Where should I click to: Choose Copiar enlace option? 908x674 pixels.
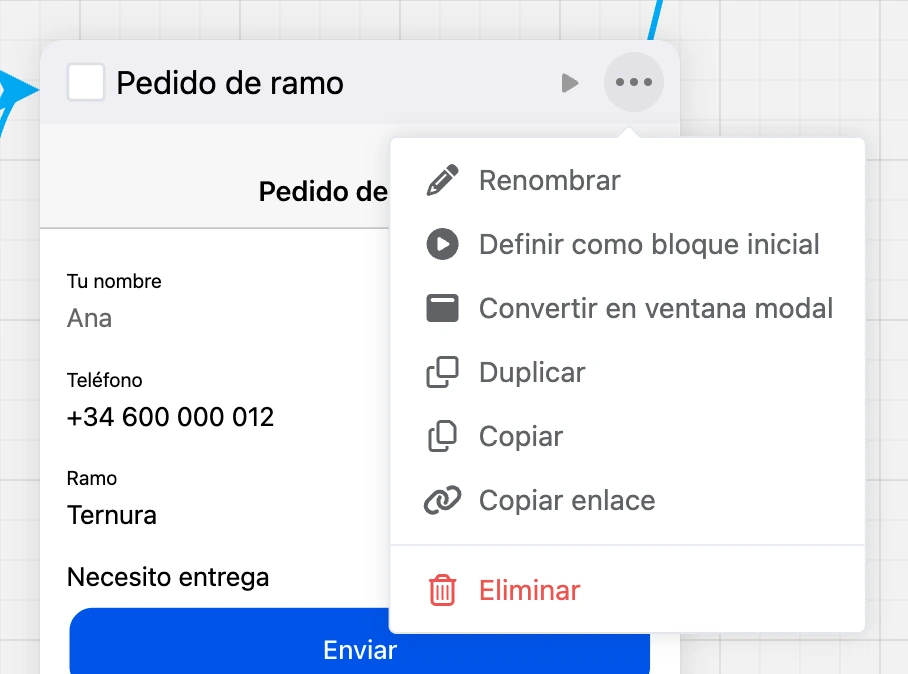(x=627, y=500)
